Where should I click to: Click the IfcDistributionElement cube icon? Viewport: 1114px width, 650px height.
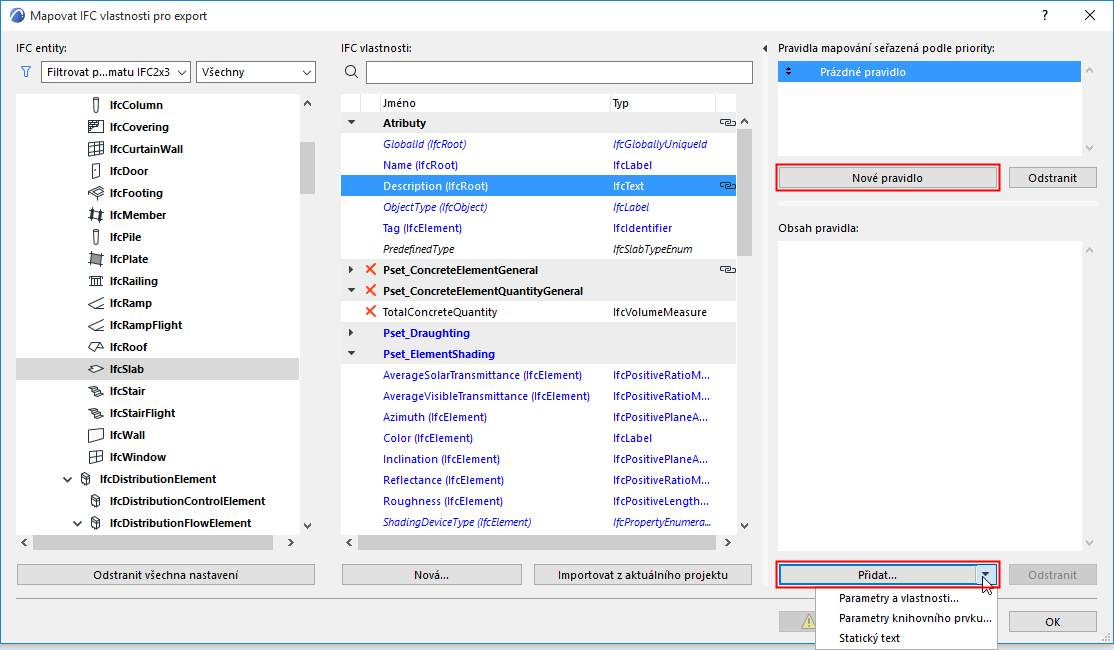[86, 480]
